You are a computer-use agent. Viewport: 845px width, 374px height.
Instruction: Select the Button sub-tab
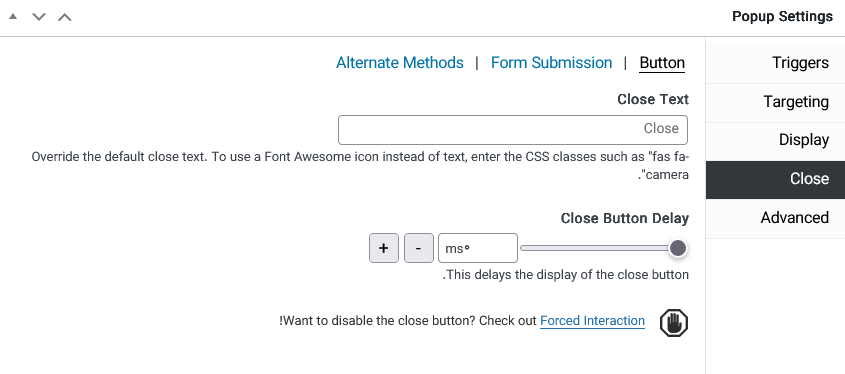tap(662, 63)
